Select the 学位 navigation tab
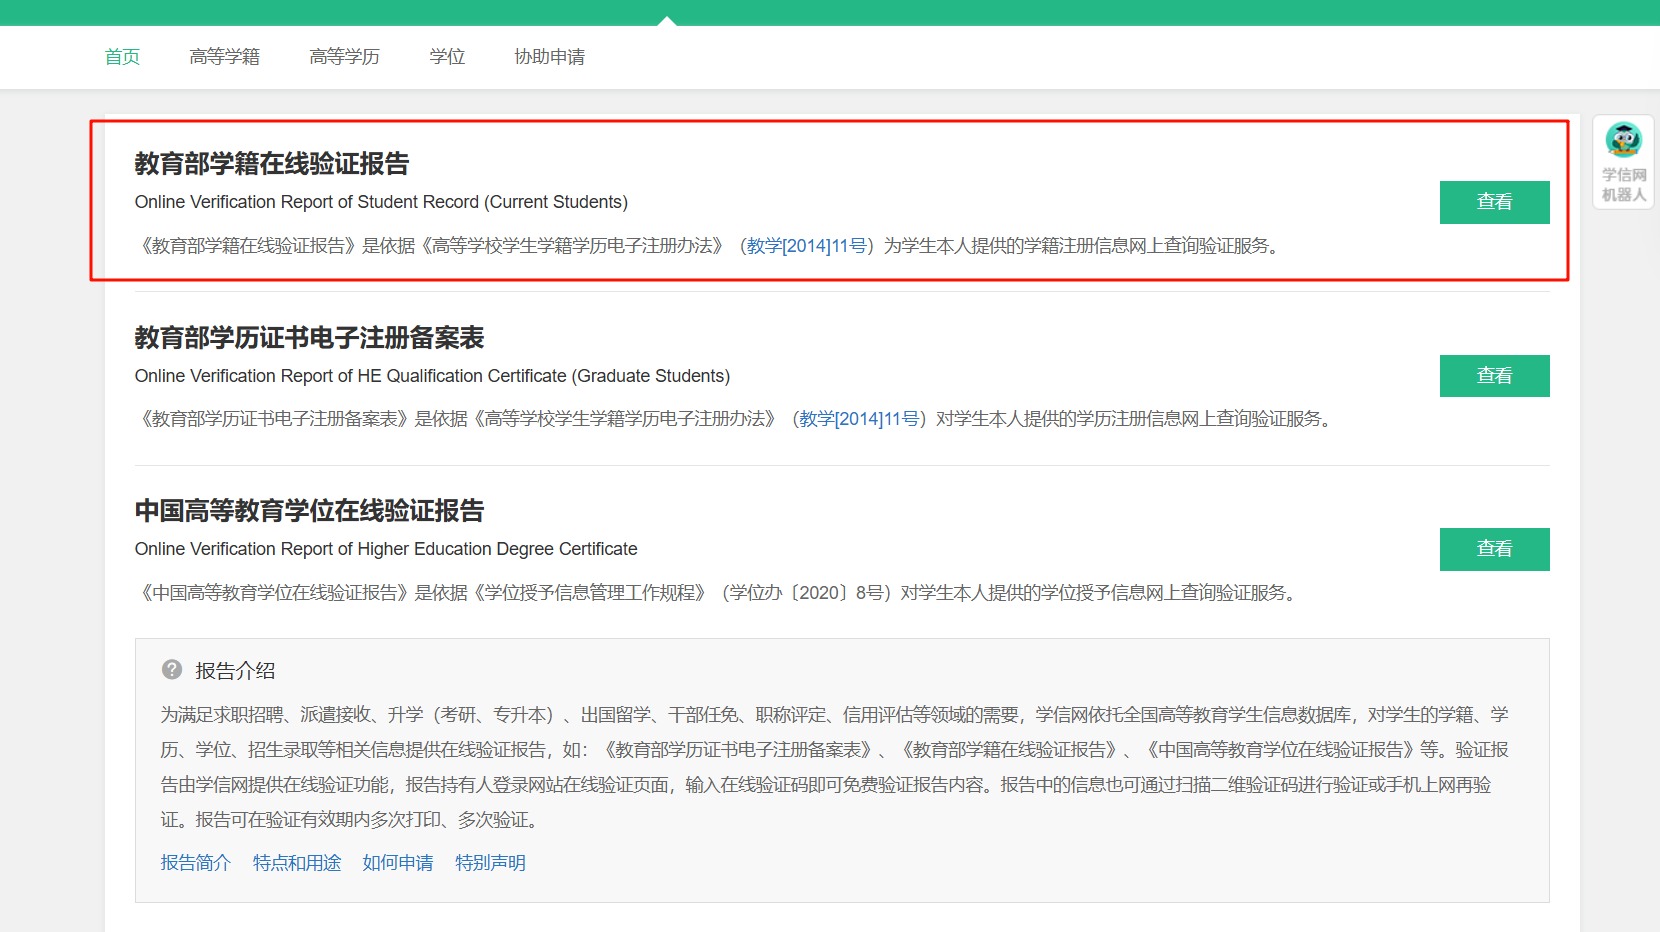The width and height of the screenshot is (1660, 932). [447, 57]
